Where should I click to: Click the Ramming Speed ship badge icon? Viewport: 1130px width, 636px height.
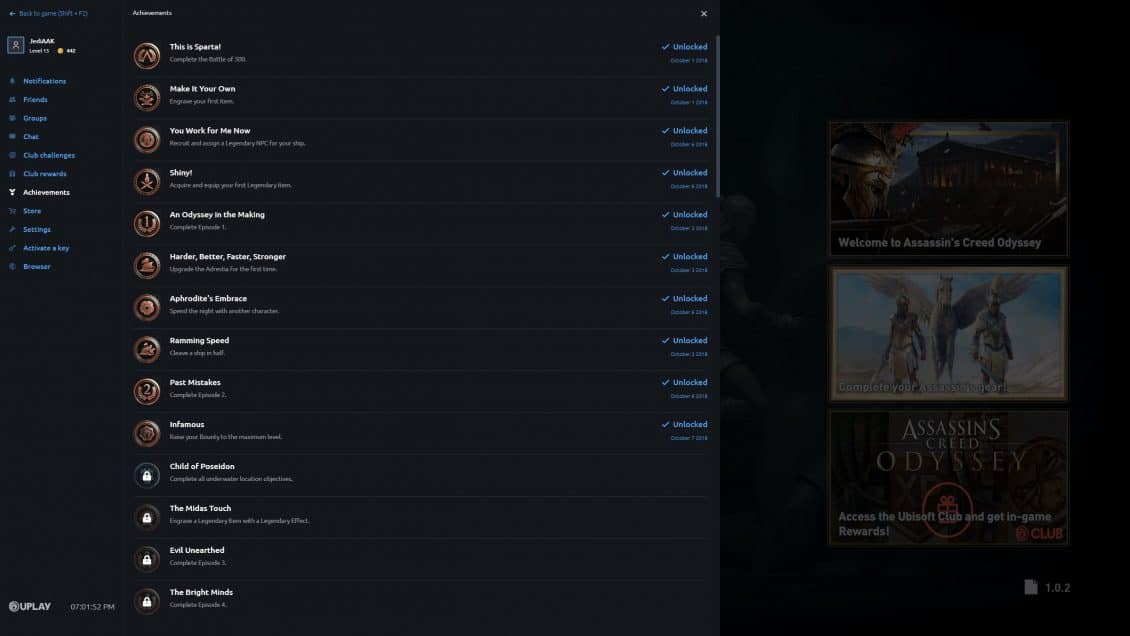tap(147, 349)
